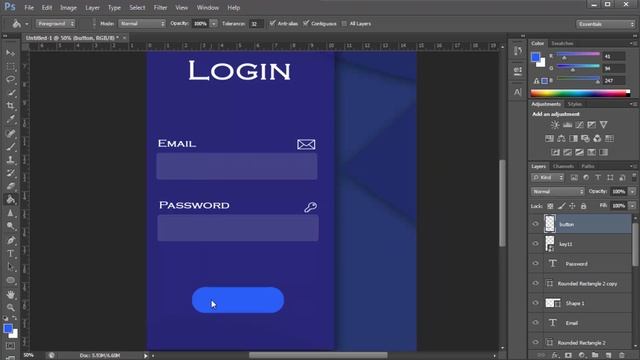Open the History panel icon

[518, 51]
